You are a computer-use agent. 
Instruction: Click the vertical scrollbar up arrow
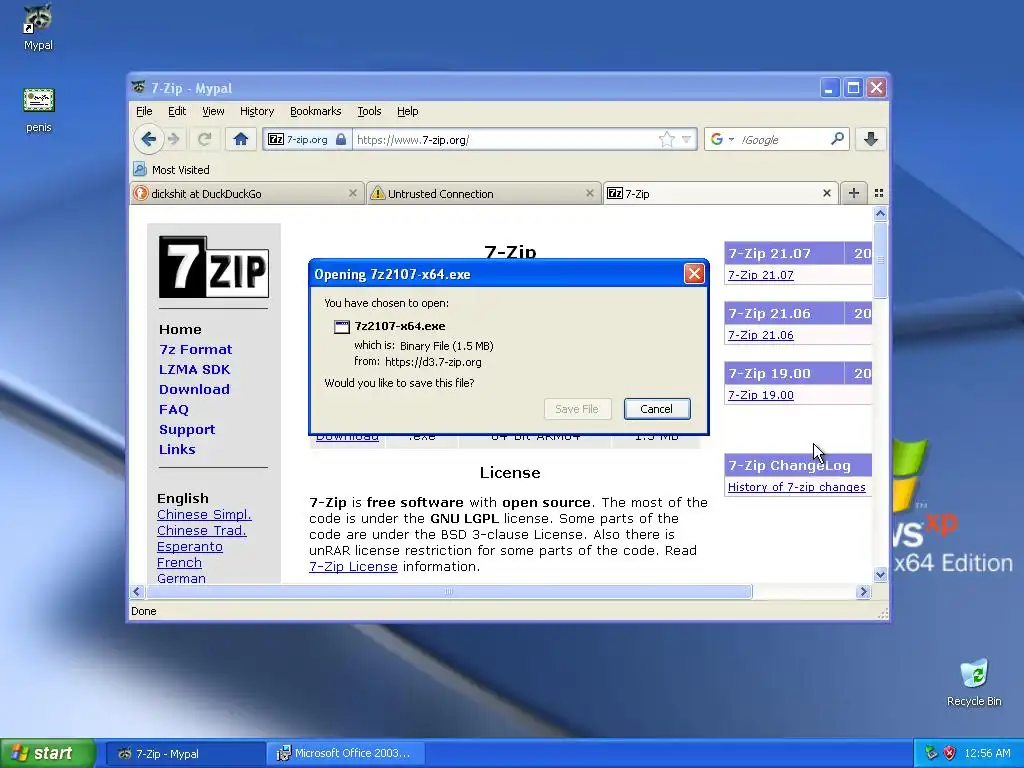pos(880,214)
